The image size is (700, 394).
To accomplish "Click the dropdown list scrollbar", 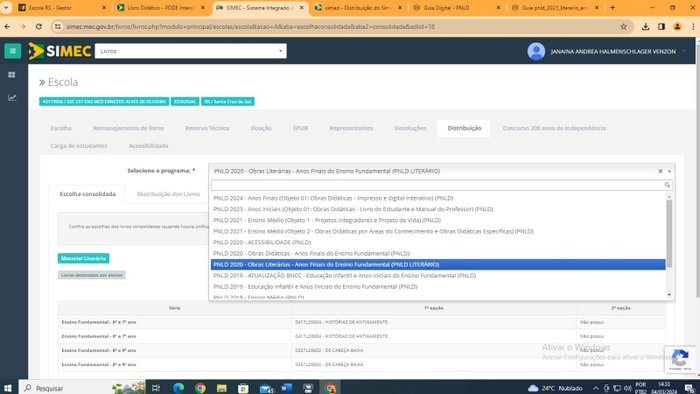I will click(x=669, y=233).
